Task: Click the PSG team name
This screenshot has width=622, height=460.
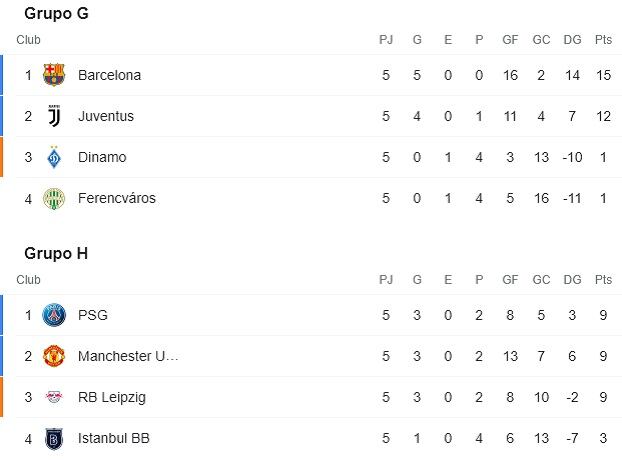Action: point(93,315)
